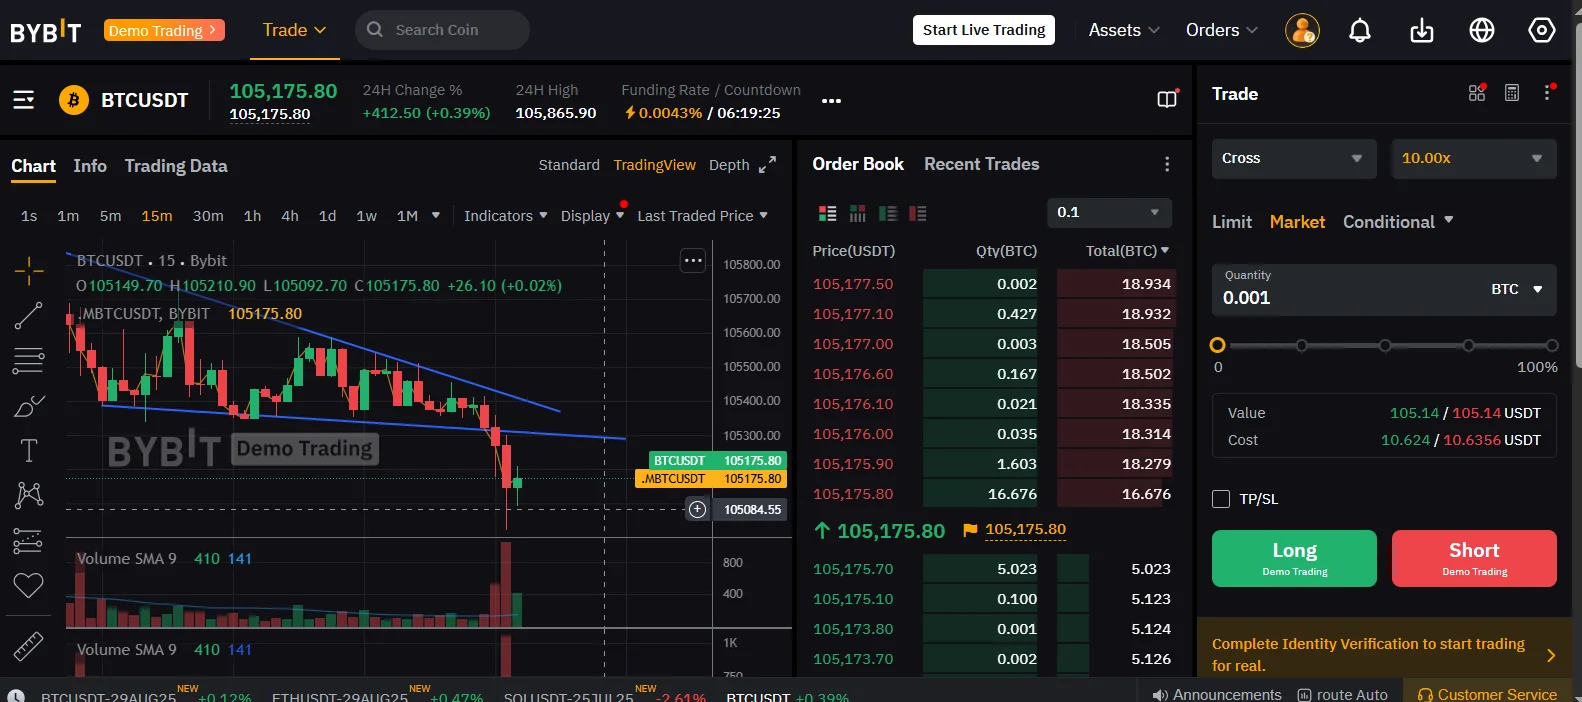Screen dimensions: 1582x702
Task: Open the calculator icon in Trade panel
Action: [1511, 93]
